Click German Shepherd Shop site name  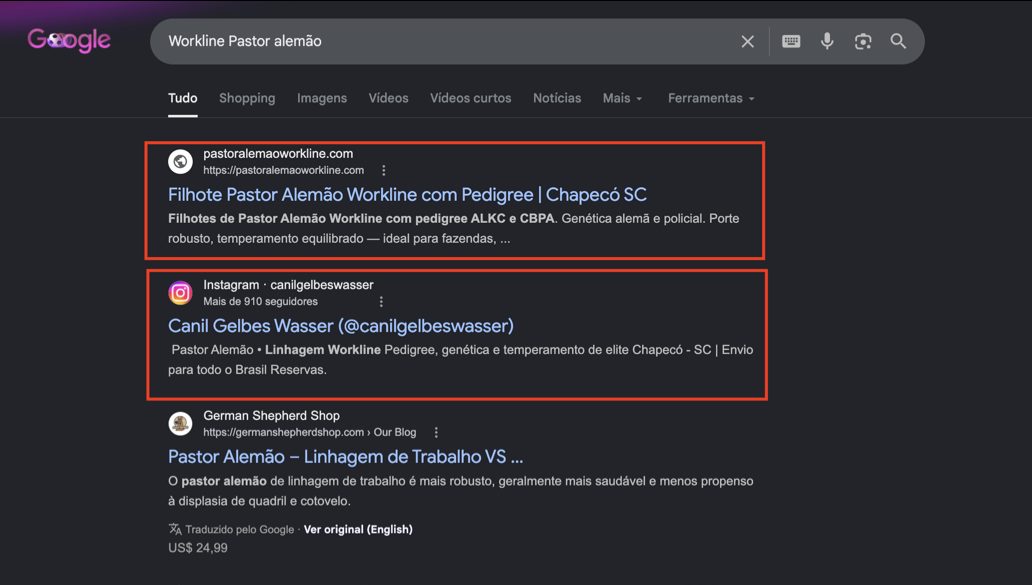tap(271, 416)
